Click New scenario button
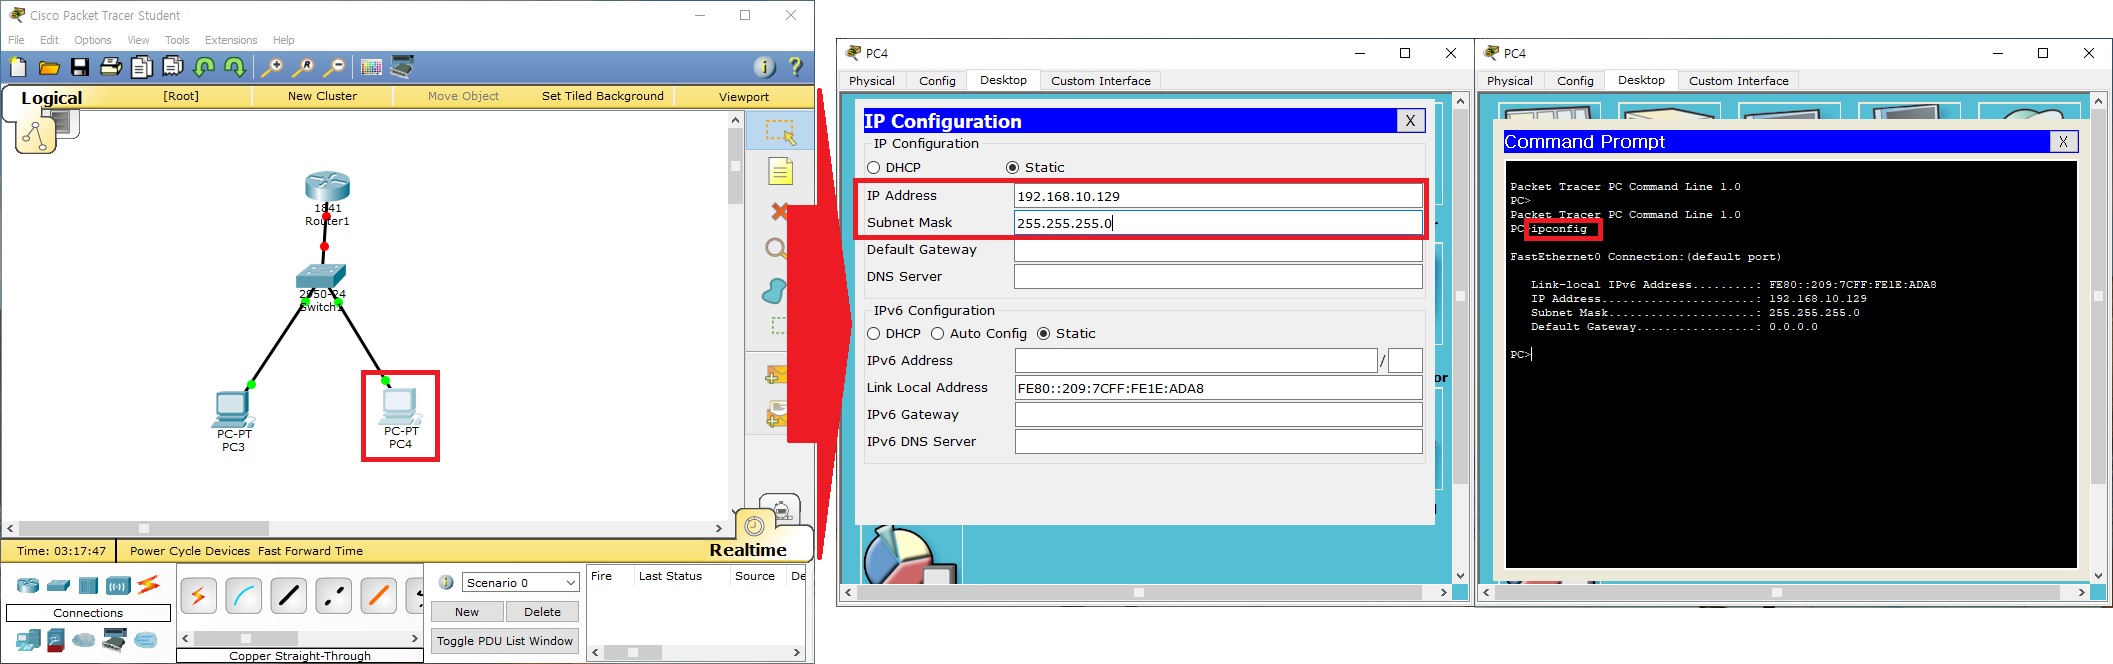2113x664 pixels. 467,612
